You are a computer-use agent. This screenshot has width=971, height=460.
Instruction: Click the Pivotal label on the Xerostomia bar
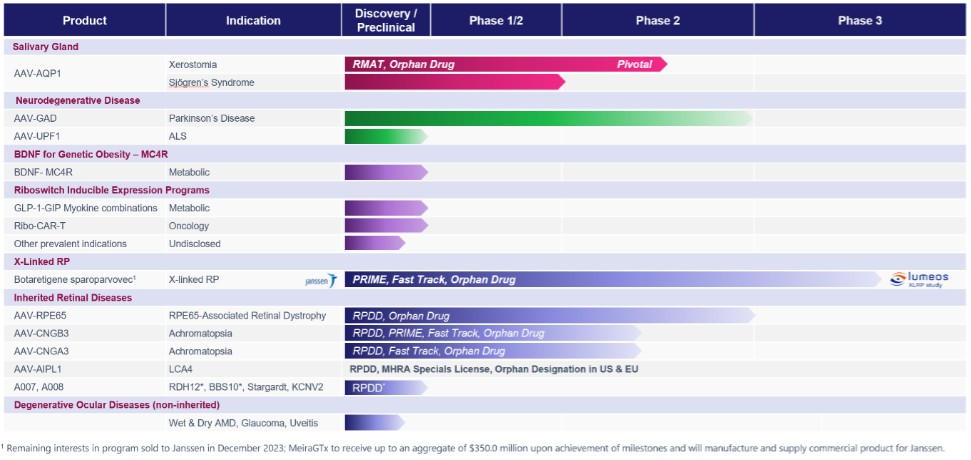click(x=634, y=64)
